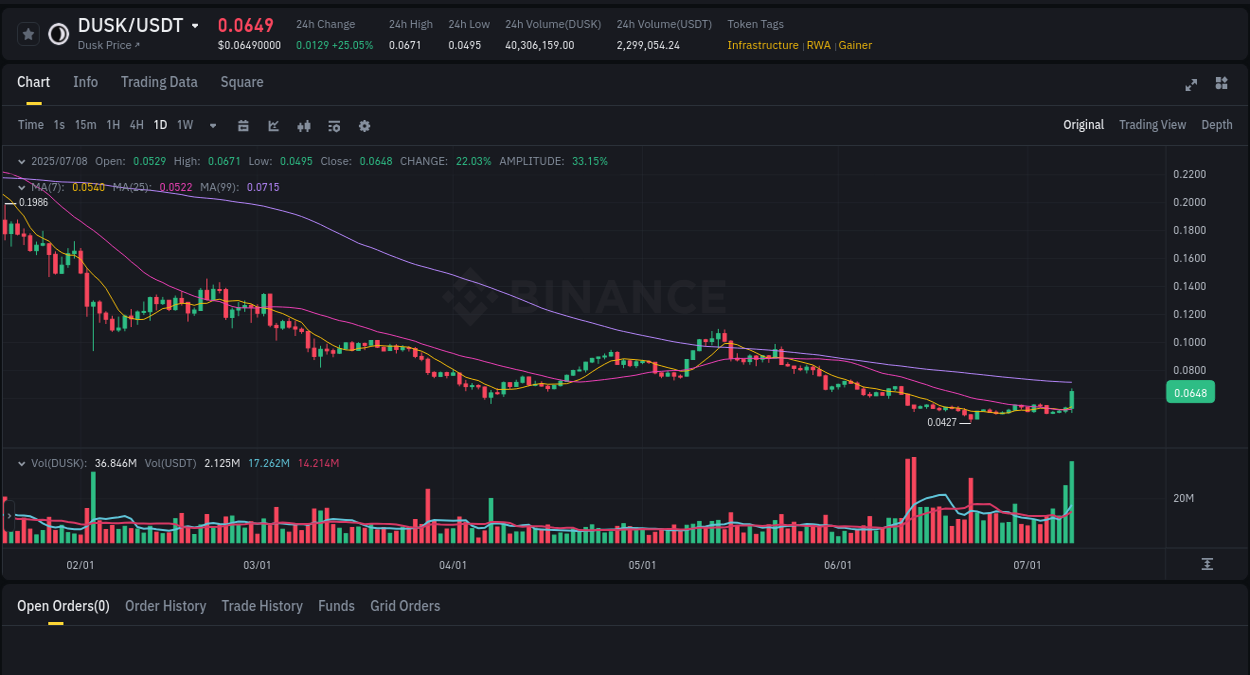
Task: Click the 0.0648 price label on axis
Action: click(1190, 393)
